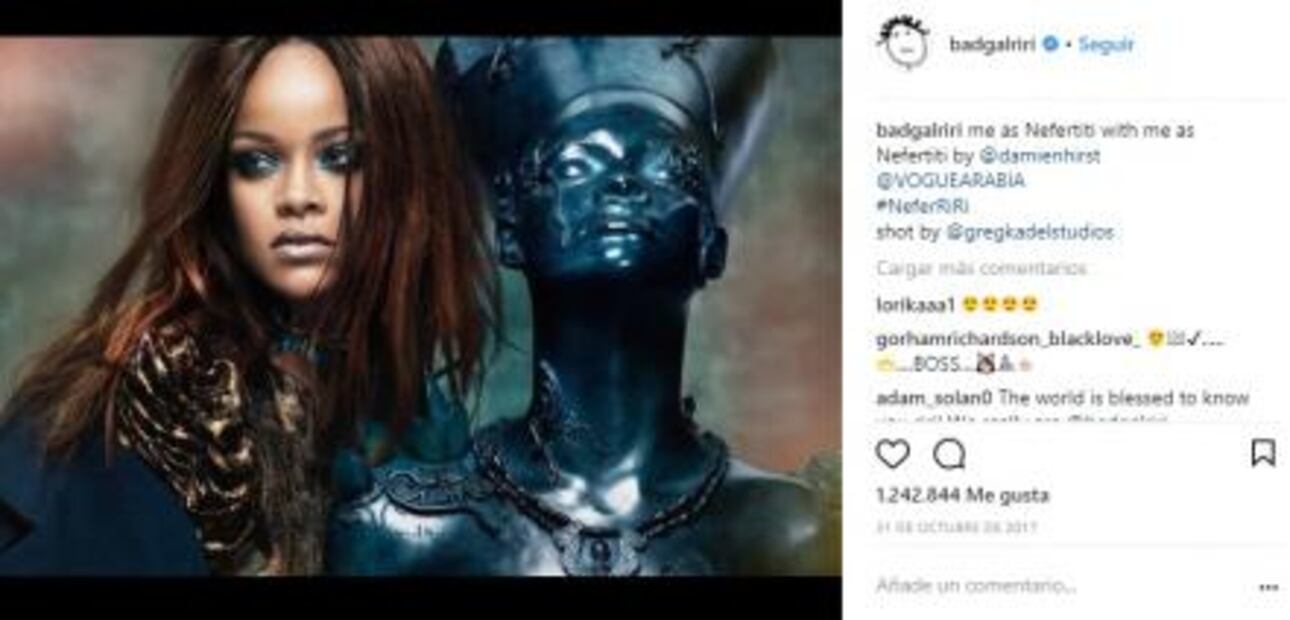The image size is (1290, 620).
Task: Open lorikaaa1 commenter profile
Action: 916,304
